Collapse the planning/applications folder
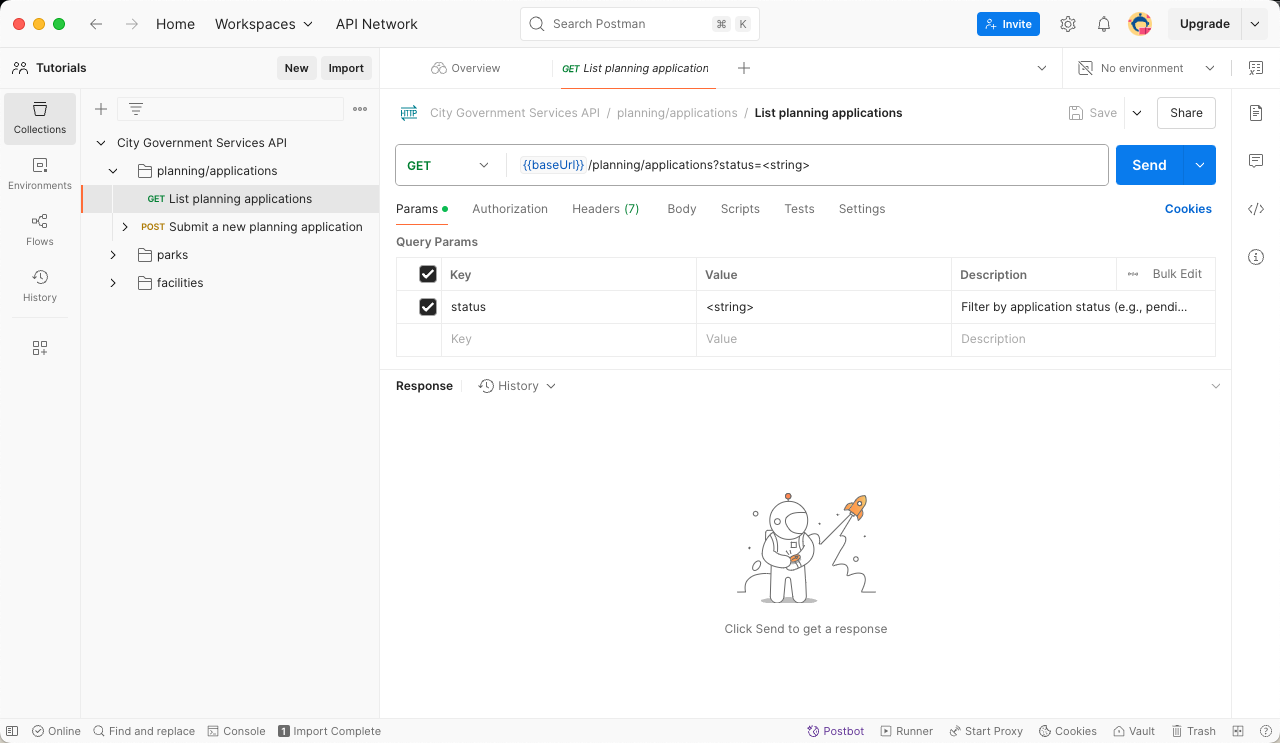This screenshot has width=1280, height=743. pos(113,171)
